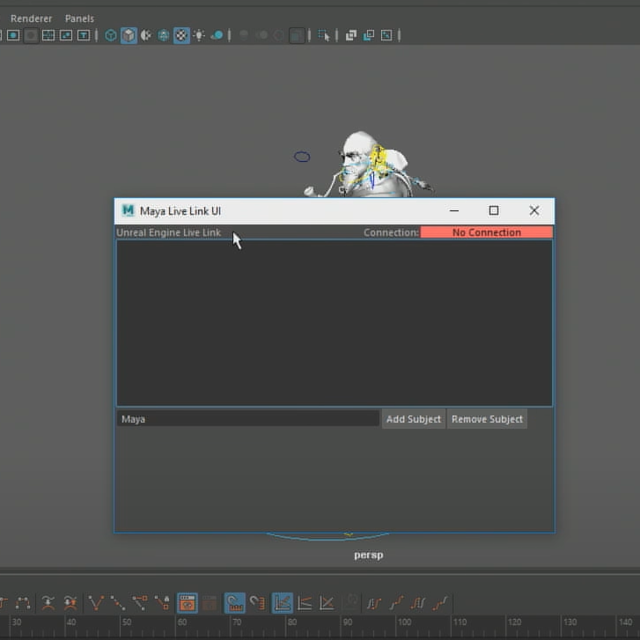The image size is (640, 640).
Task: Click the blue highlighted ruler icon in bottom toolbar
Action: [x=234, y=603]
